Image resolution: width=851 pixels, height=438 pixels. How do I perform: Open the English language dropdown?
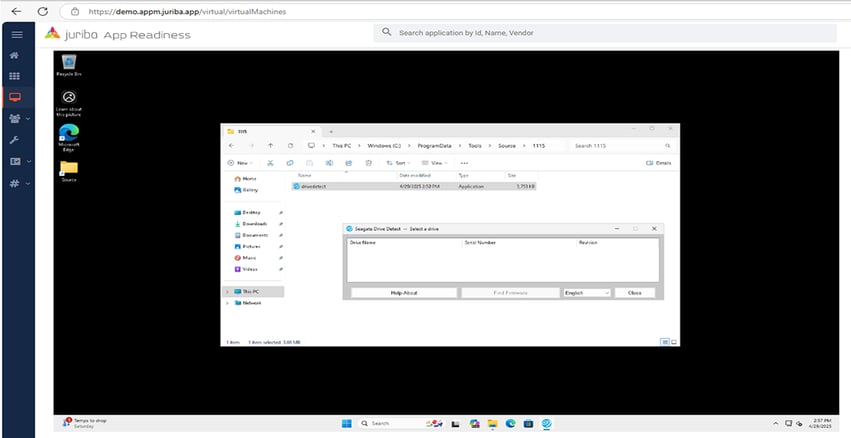coord(587,293)
